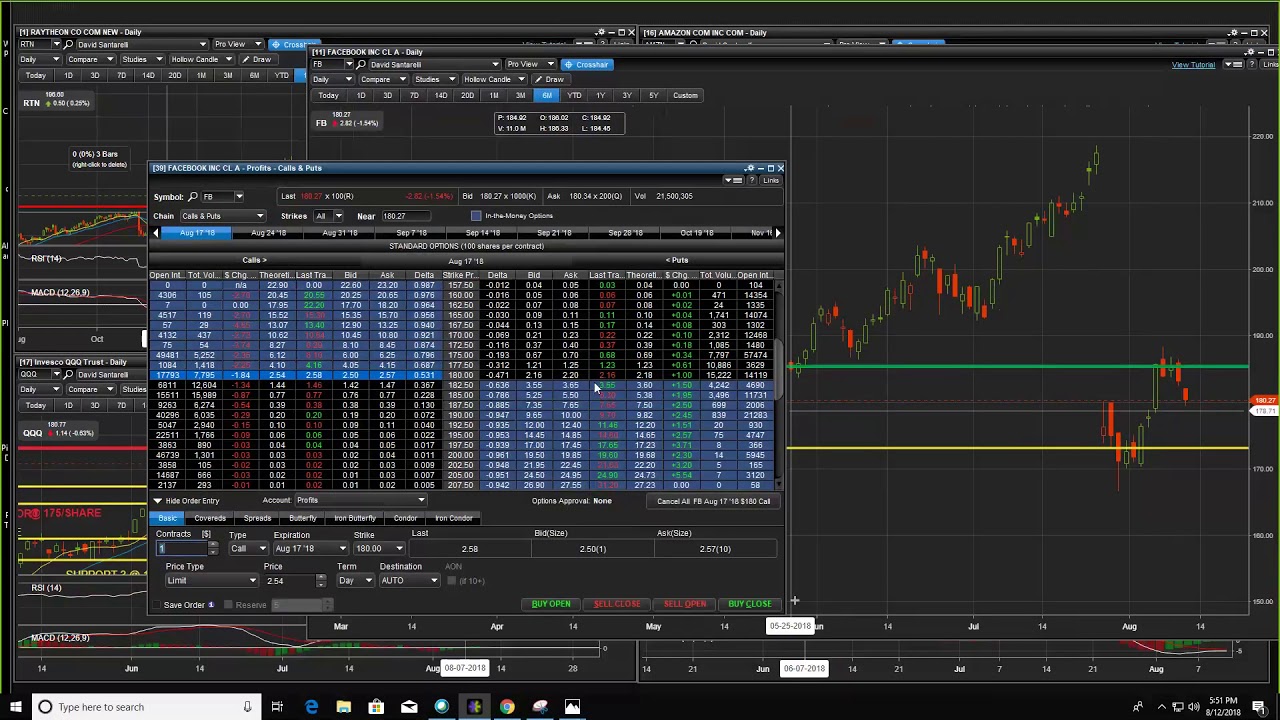Open the Links button in options window

pyautogui.click(x=770, y=180)
